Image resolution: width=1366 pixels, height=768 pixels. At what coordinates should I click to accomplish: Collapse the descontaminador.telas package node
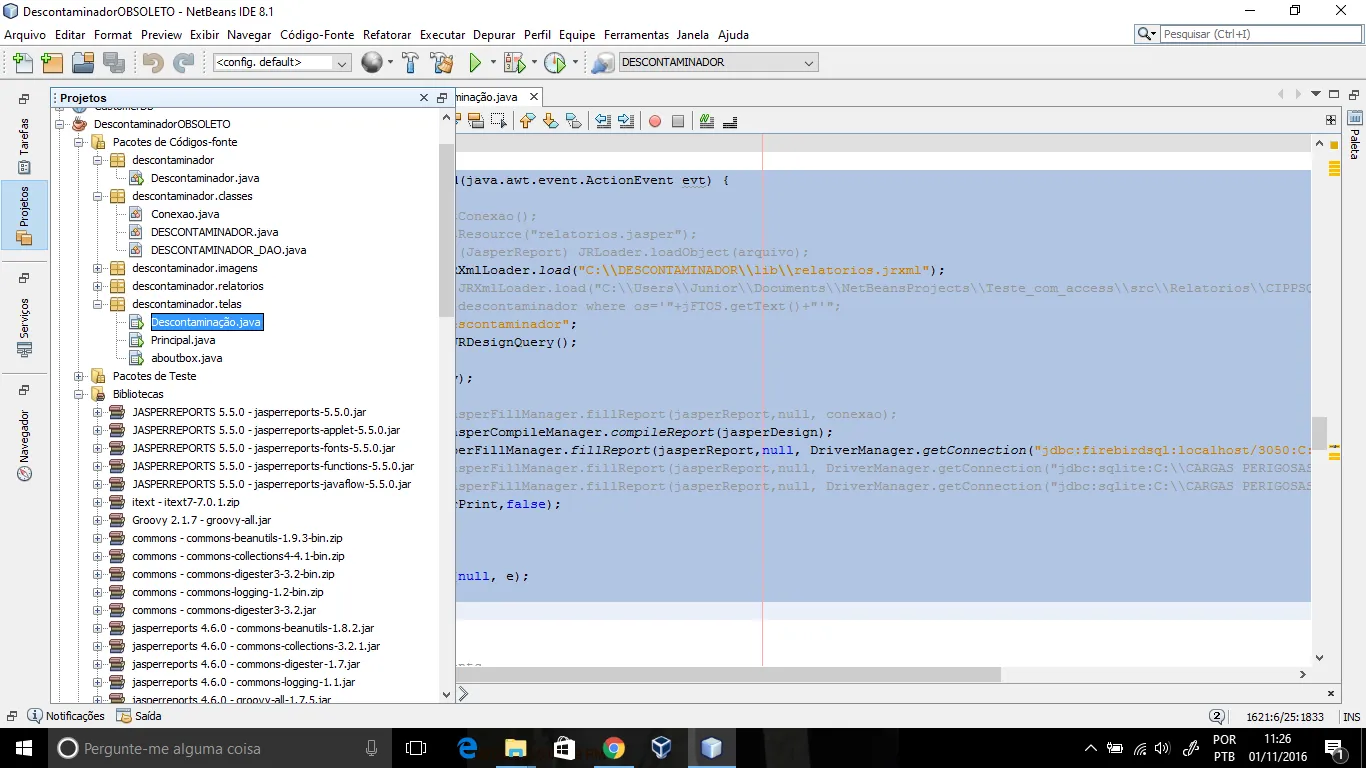point(98,304)
